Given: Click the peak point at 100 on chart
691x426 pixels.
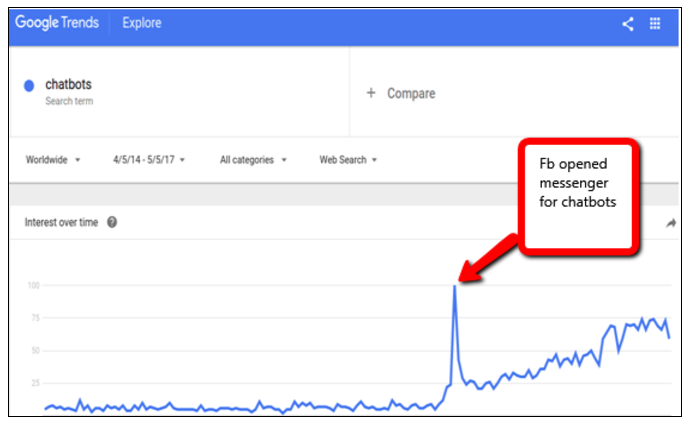Looking at the screenshot, I should 455,285.
